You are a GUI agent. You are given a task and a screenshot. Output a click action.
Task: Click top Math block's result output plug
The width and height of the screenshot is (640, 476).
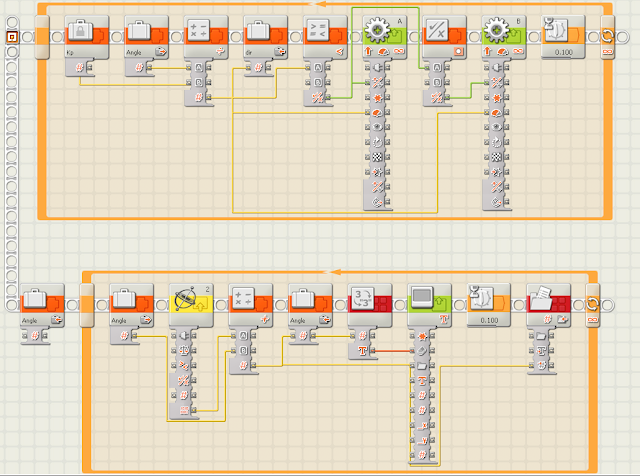pyautogui.click(x=198, y=98)
